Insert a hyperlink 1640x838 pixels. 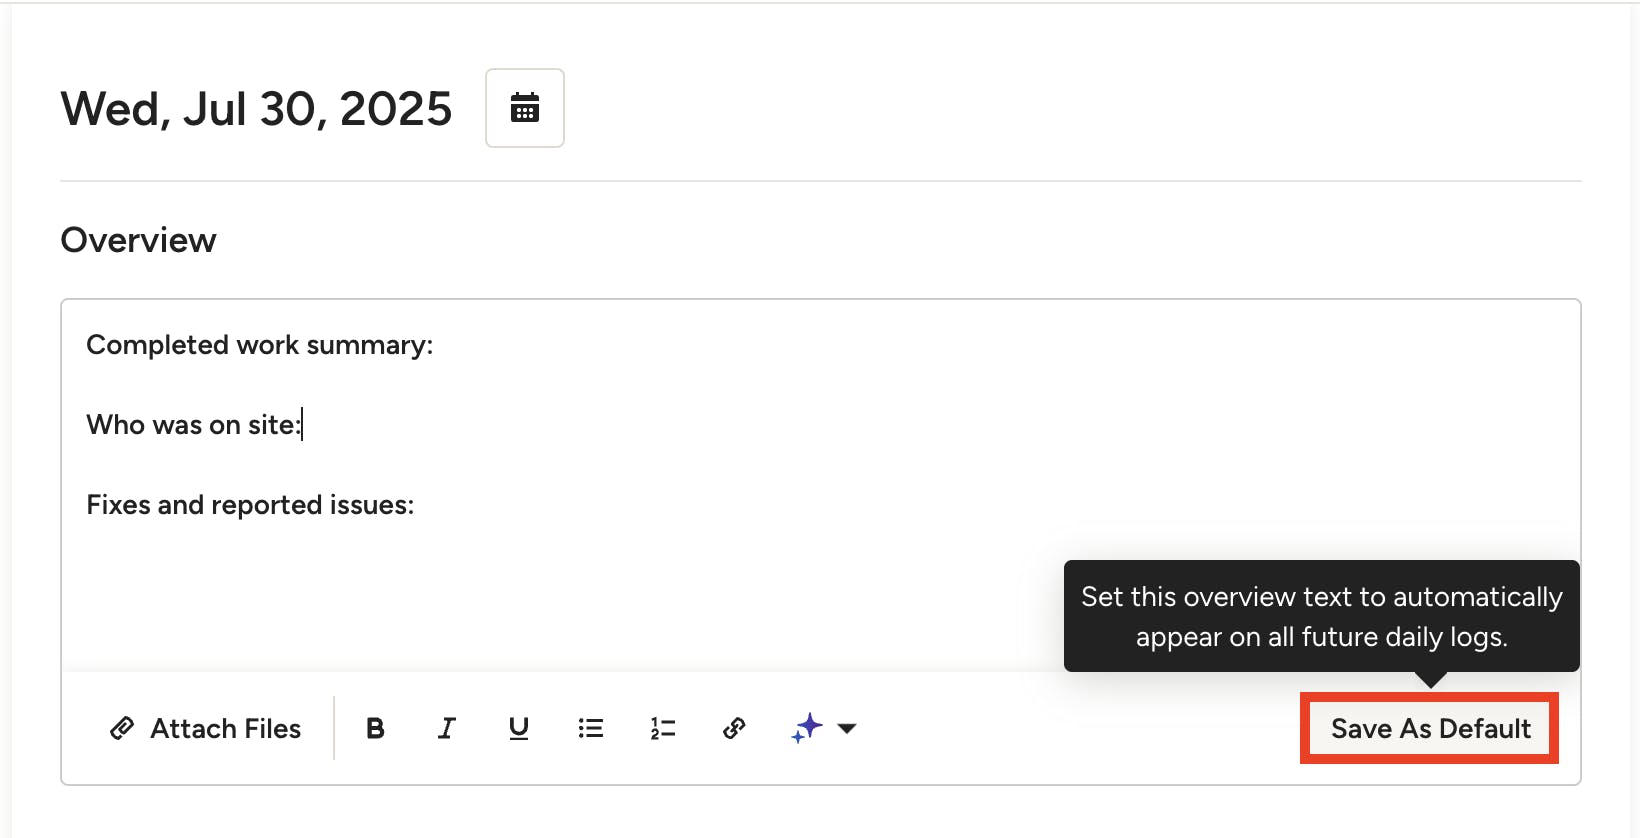734,728
